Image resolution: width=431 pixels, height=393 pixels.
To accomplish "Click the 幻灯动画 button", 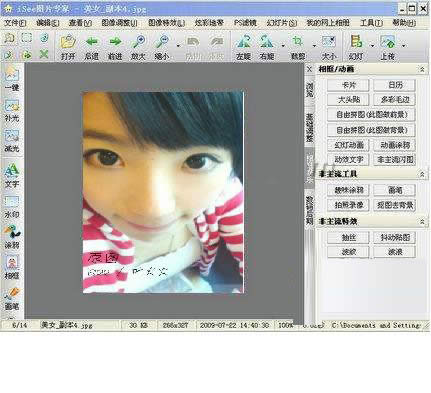I will pos(348,145).
